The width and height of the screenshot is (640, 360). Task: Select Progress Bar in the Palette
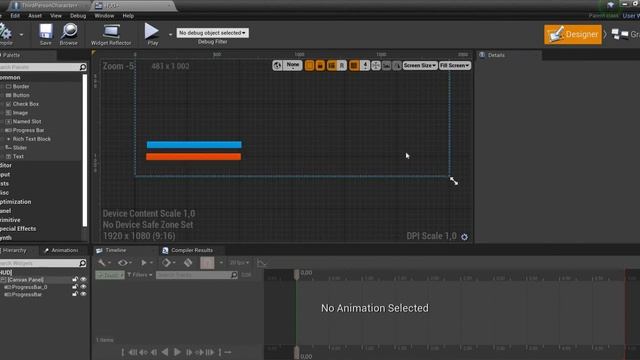coord(28,130)
